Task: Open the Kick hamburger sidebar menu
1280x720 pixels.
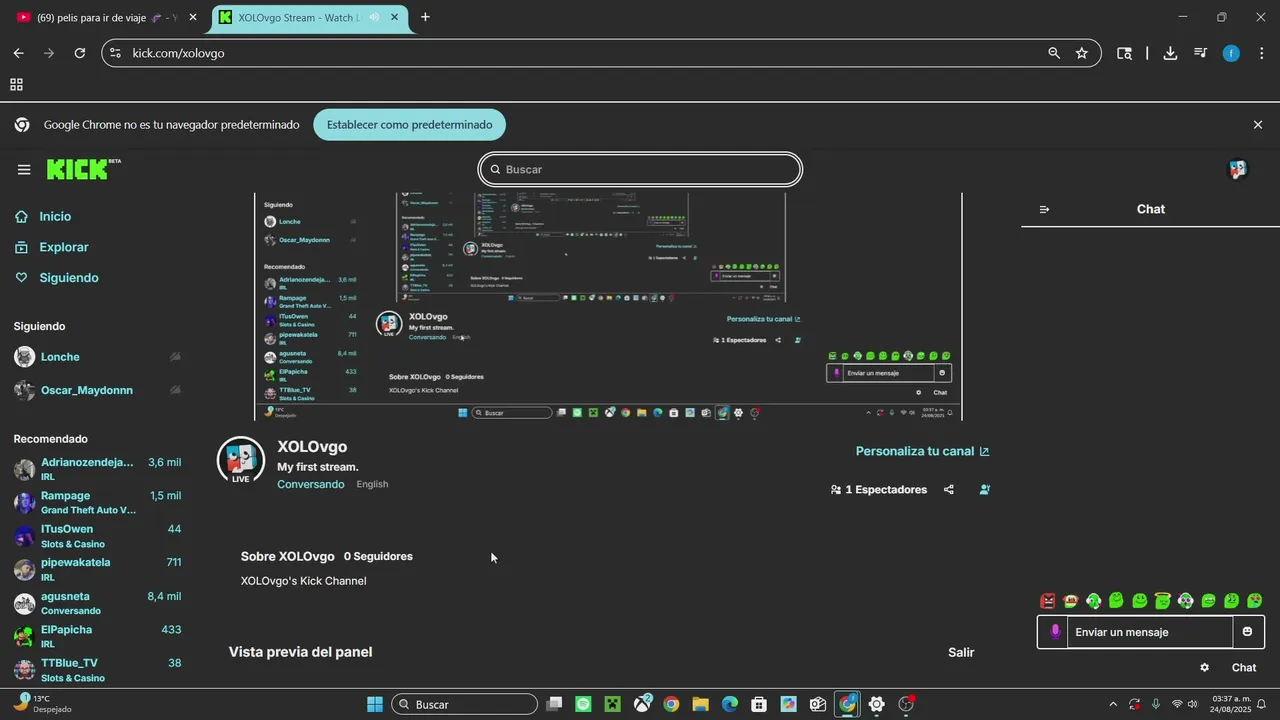Action: pyautogui.click(x=24, y=169)
